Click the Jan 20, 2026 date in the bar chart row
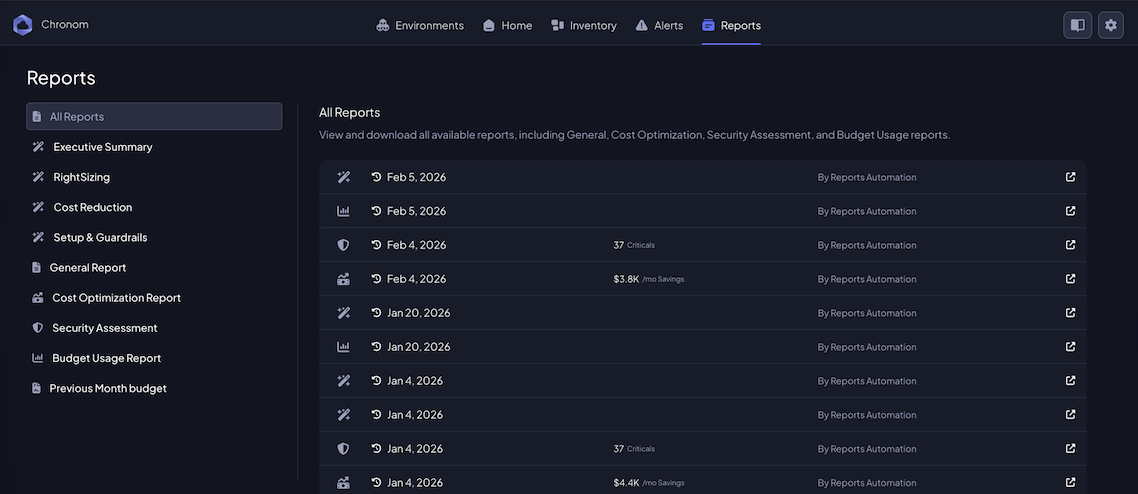The width and height of the screenshot is (1138, 494). click(x=419, y=347)
